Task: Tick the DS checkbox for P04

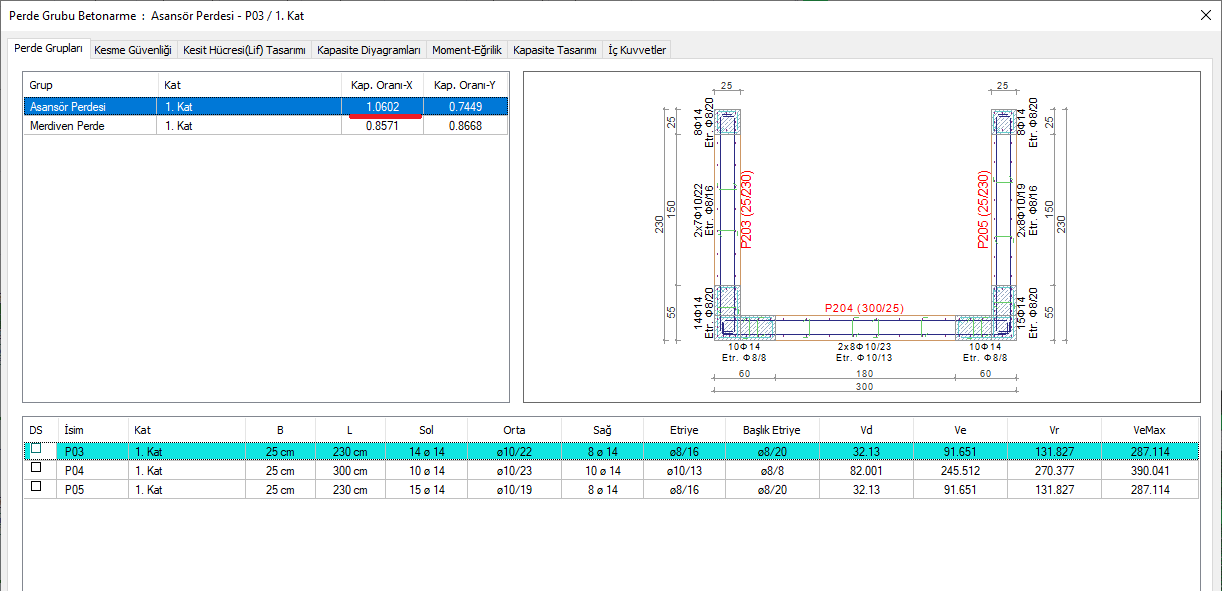Action: tap(36, 469)
